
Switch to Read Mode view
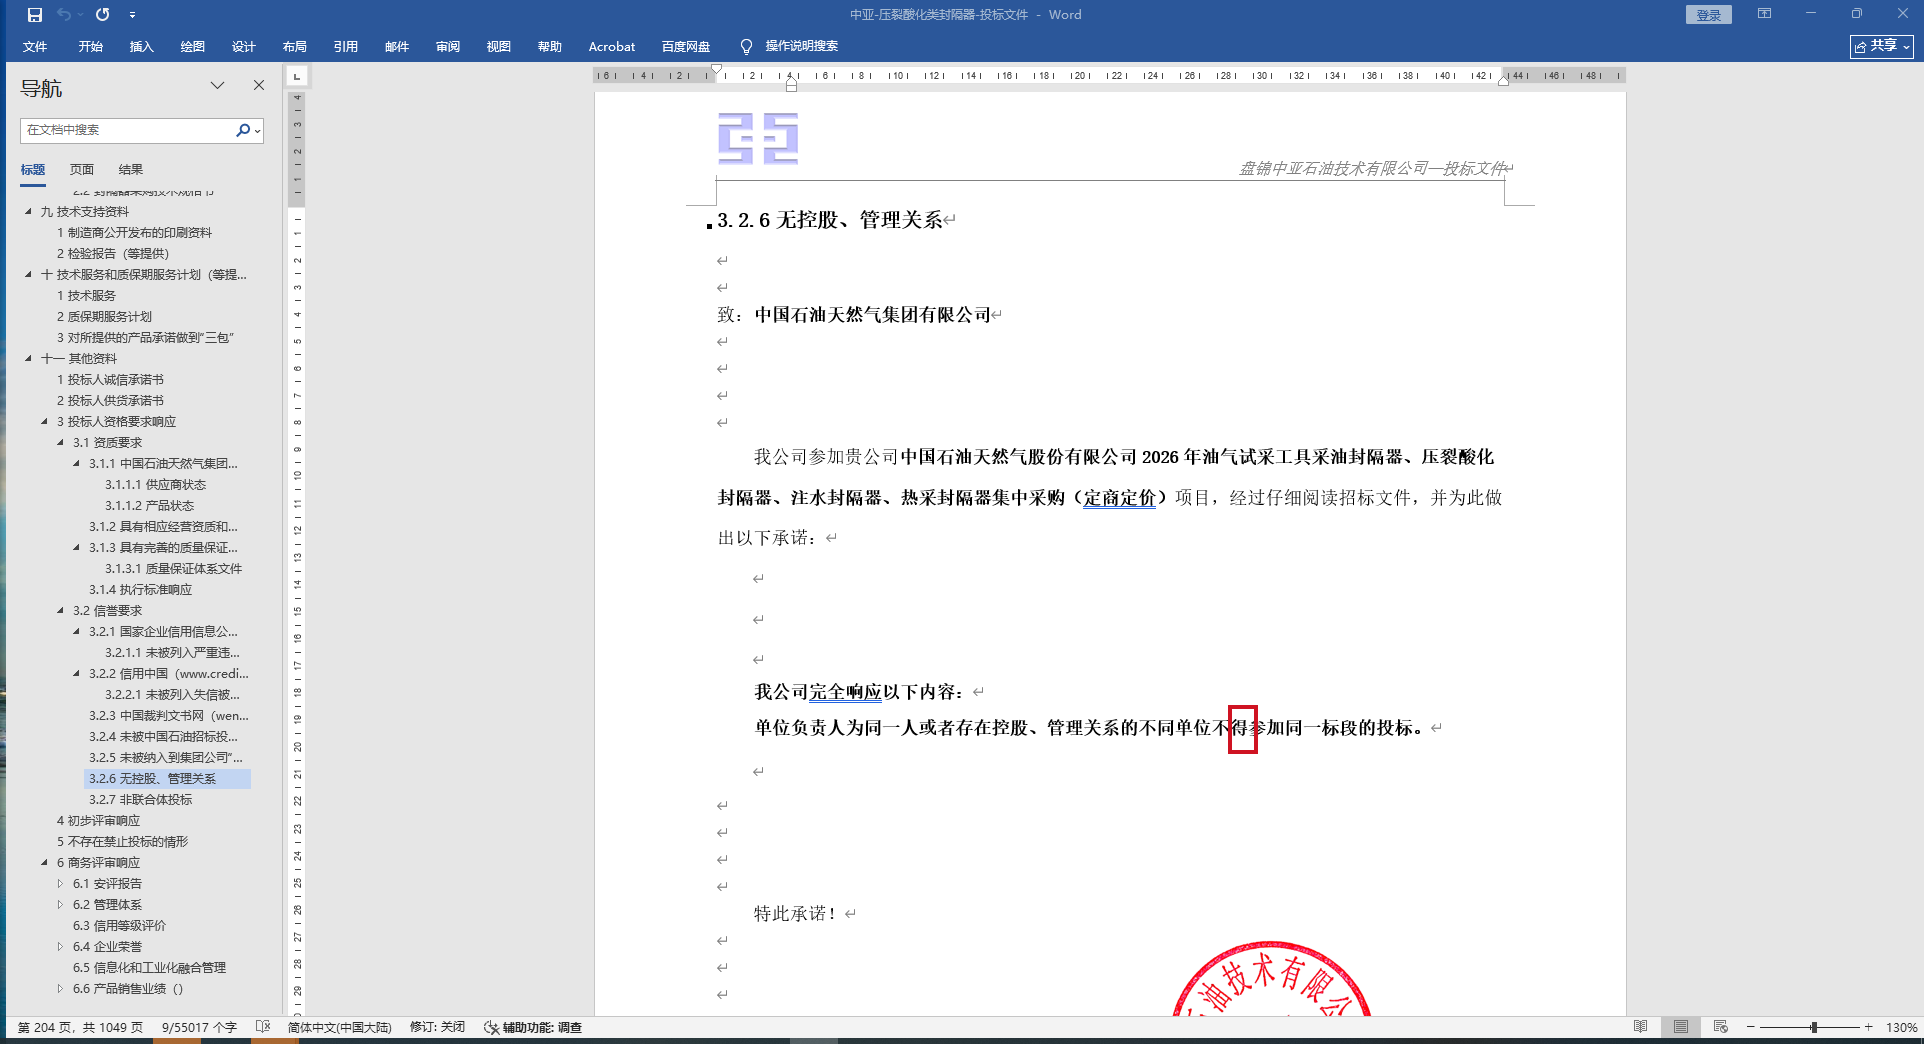1640,1027
